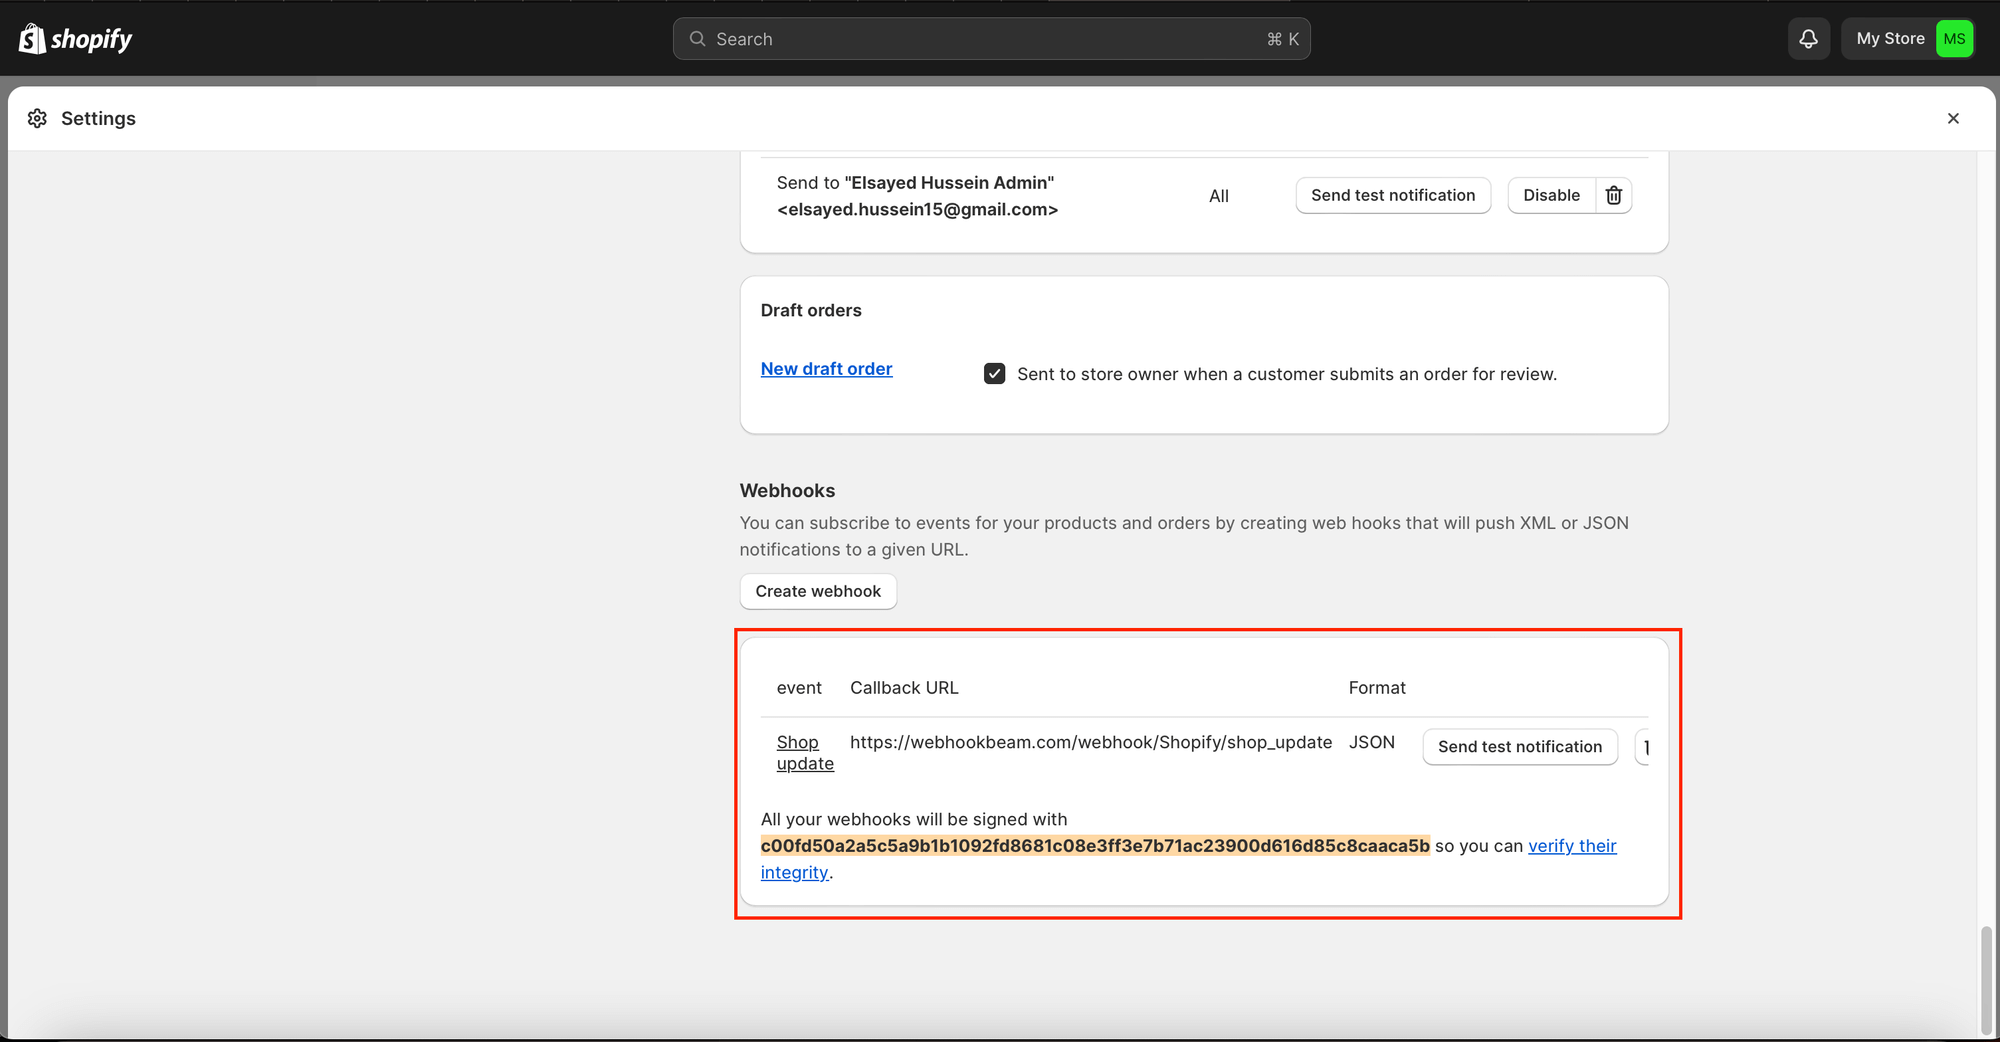
Task: Click the vertical scrollbar thumb
Action: coord(1985,980)
